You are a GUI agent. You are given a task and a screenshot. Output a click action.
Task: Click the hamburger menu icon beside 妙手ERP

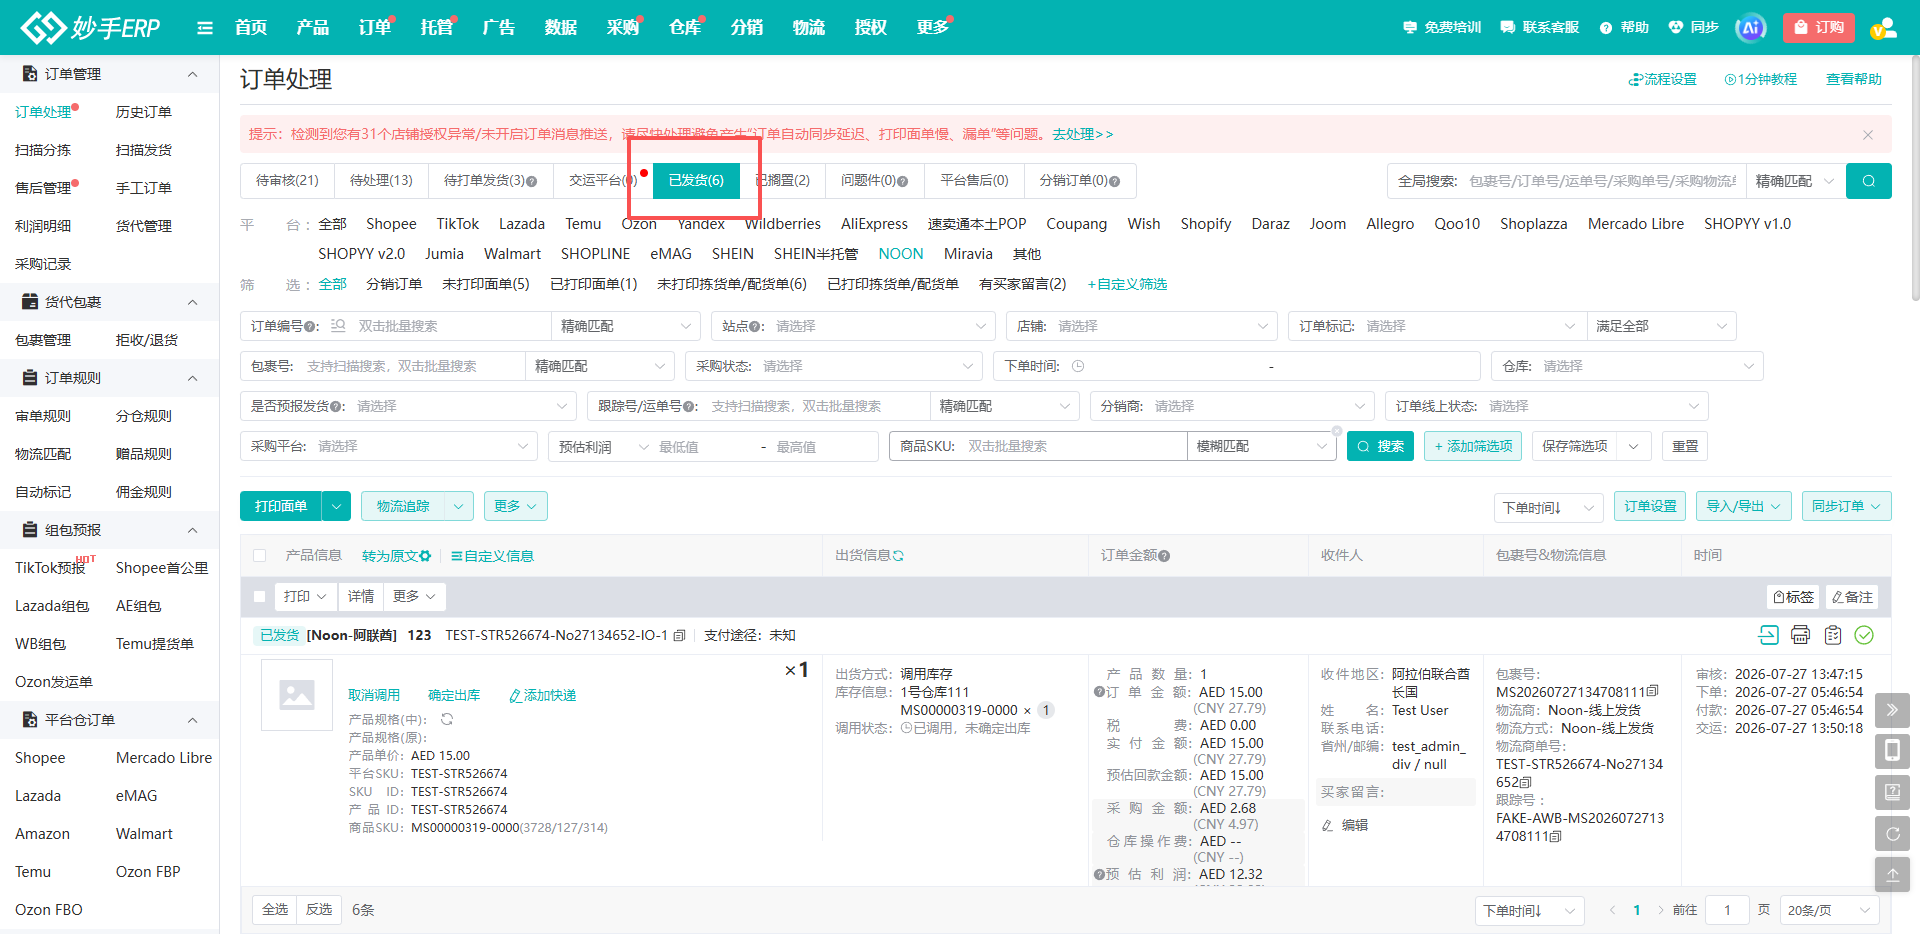pyautogui.click(x=205, y=28)
